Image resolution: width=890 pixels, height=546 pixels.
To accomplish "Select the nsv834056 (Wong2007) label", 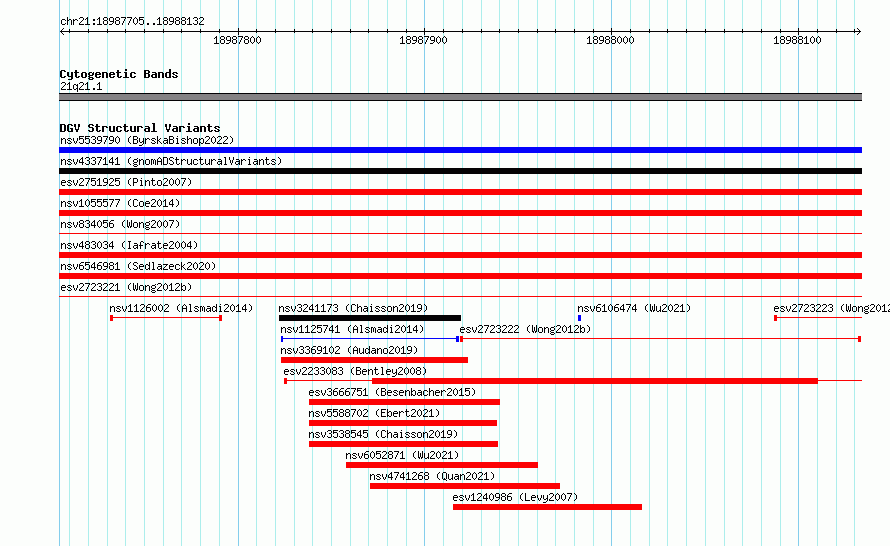I will coord(120,224).
